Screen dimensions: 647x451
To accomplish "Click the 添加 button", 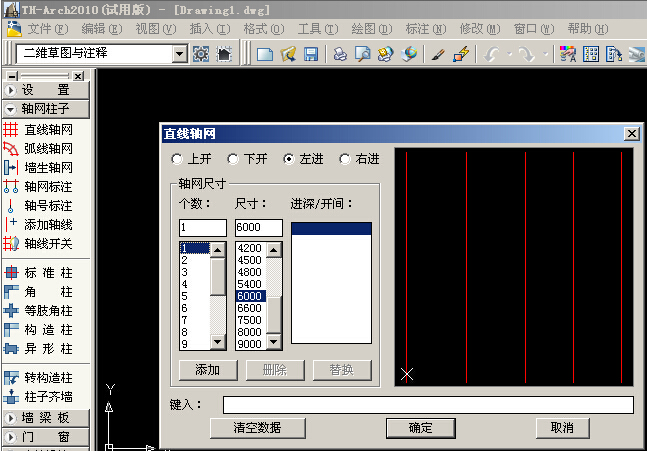I will [208, 370].
